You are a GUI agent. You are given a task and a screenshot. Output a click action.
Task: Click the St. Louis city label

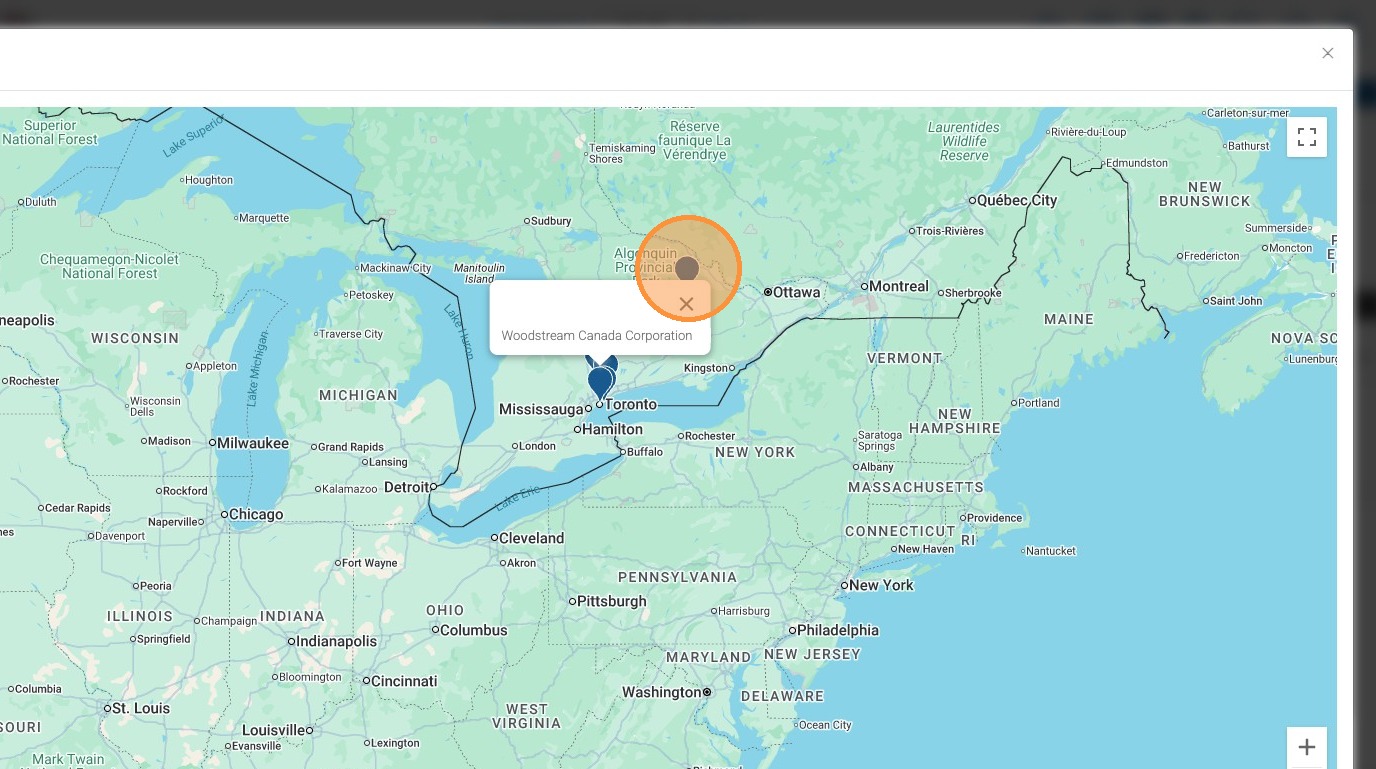click(141, 708)
